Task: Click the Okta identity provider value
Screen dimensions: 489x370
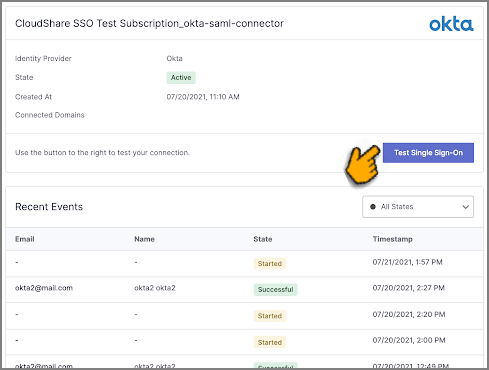Action: click(174, 59)
